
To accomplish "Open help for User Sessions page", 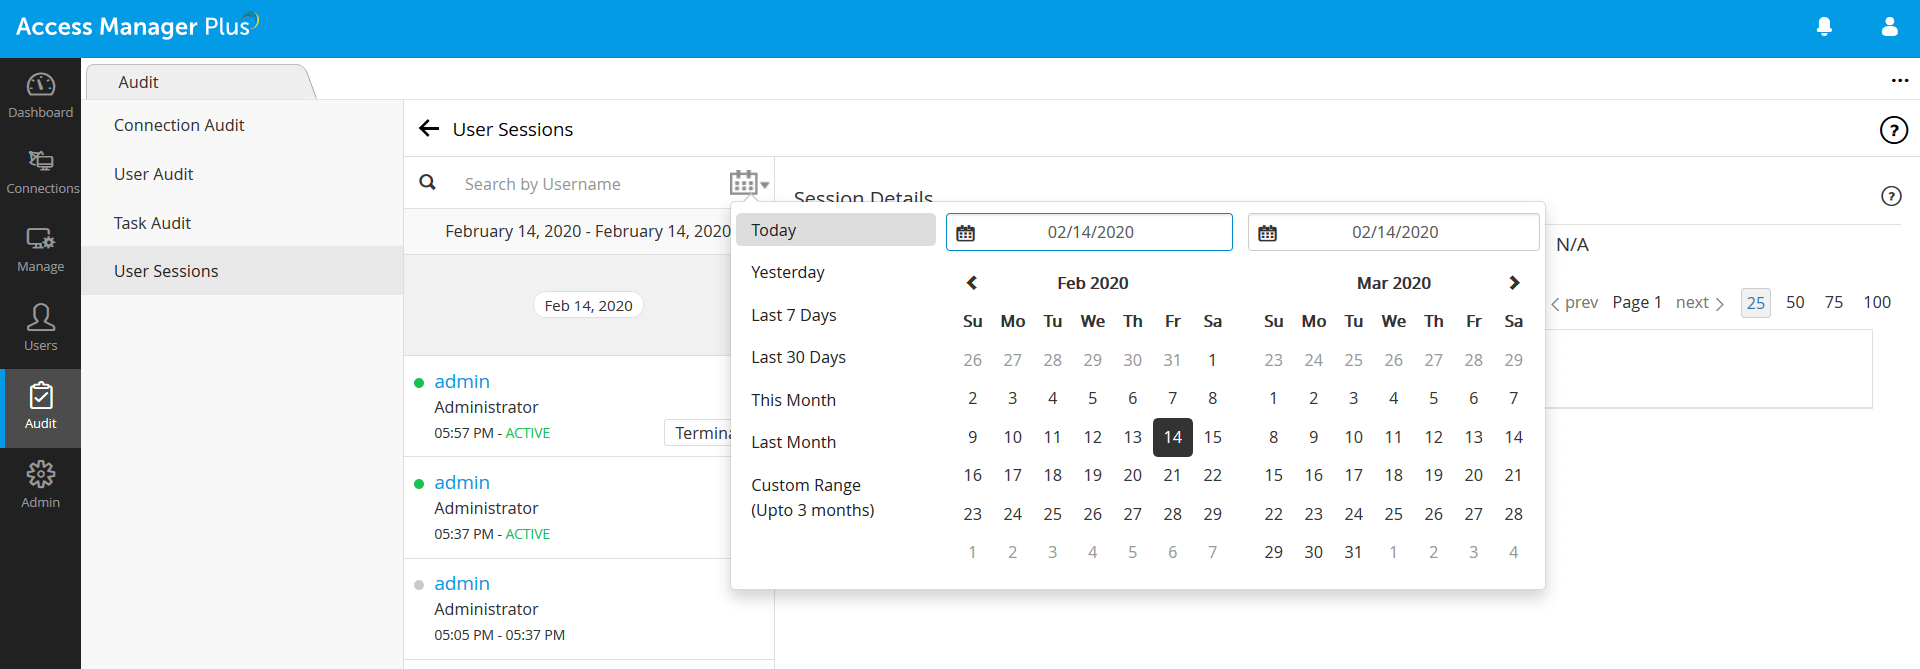I will 1893,130.
